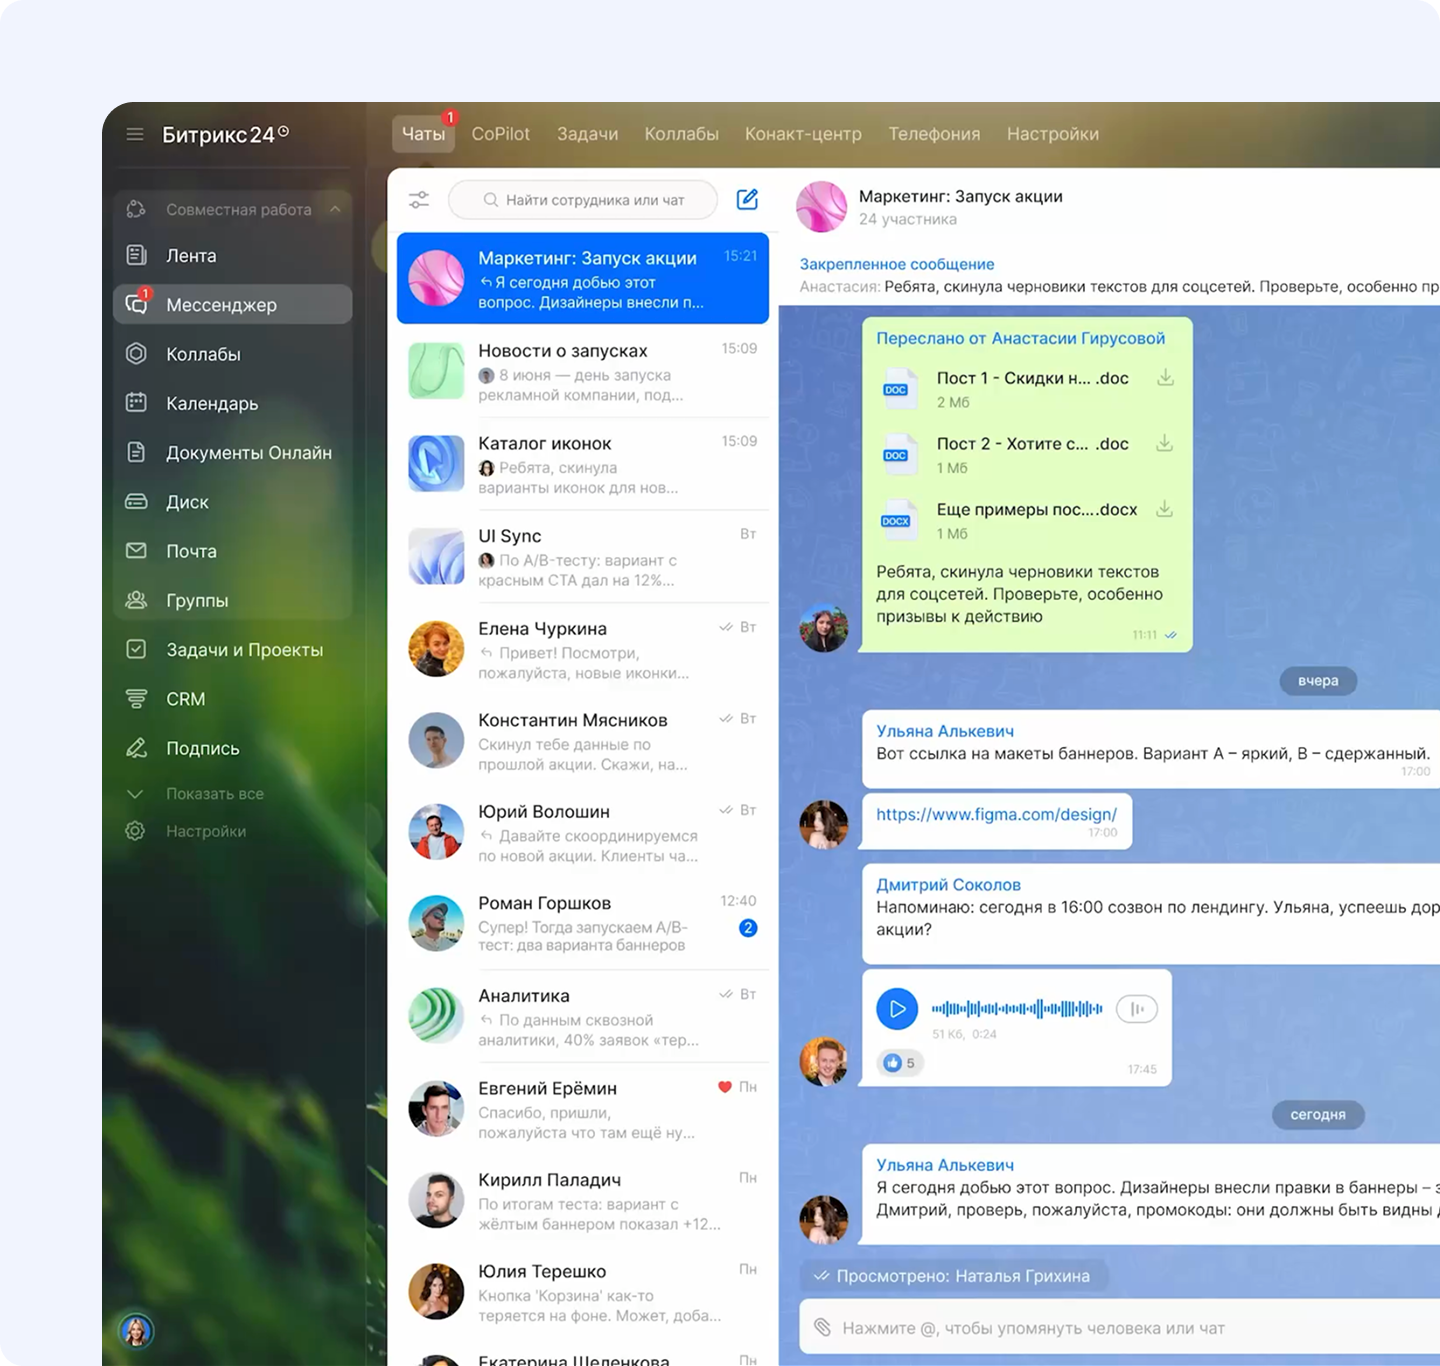Play the voice message audio

tap(897, 1009)
